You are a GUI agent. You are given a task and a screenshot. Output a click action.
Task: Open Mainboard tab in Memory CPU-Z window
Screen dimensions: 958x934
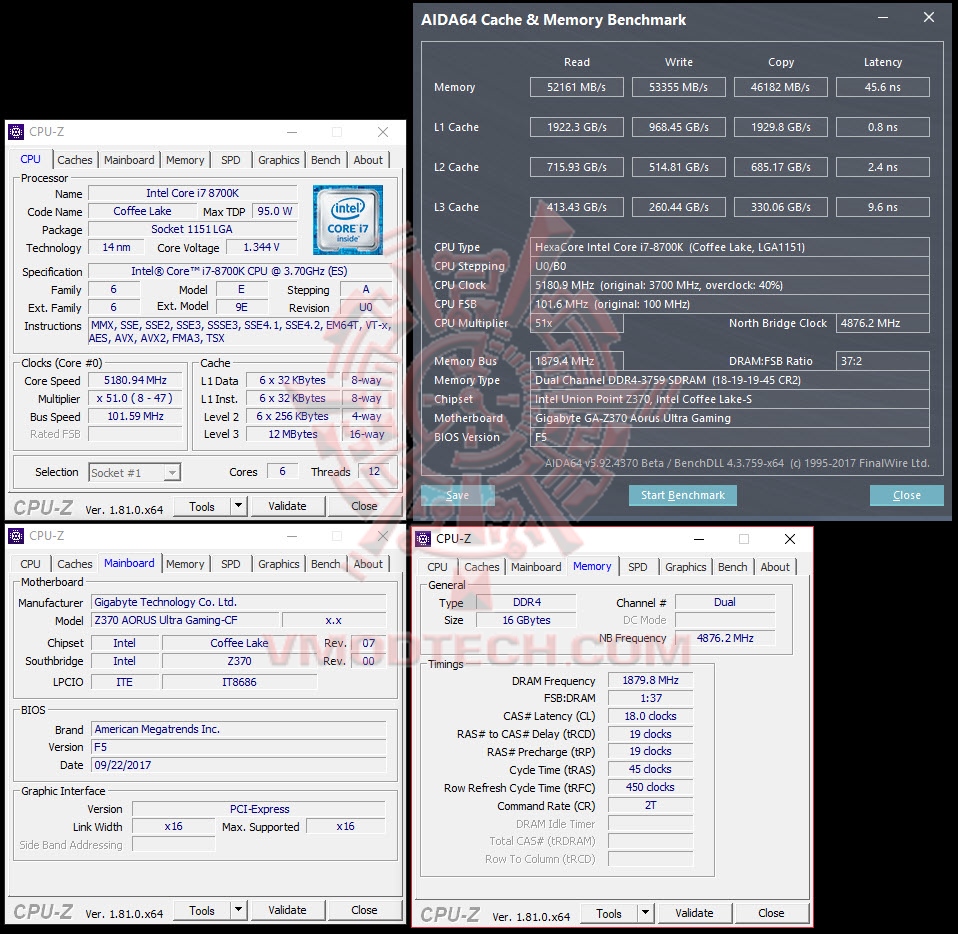[x=536, y=567]
